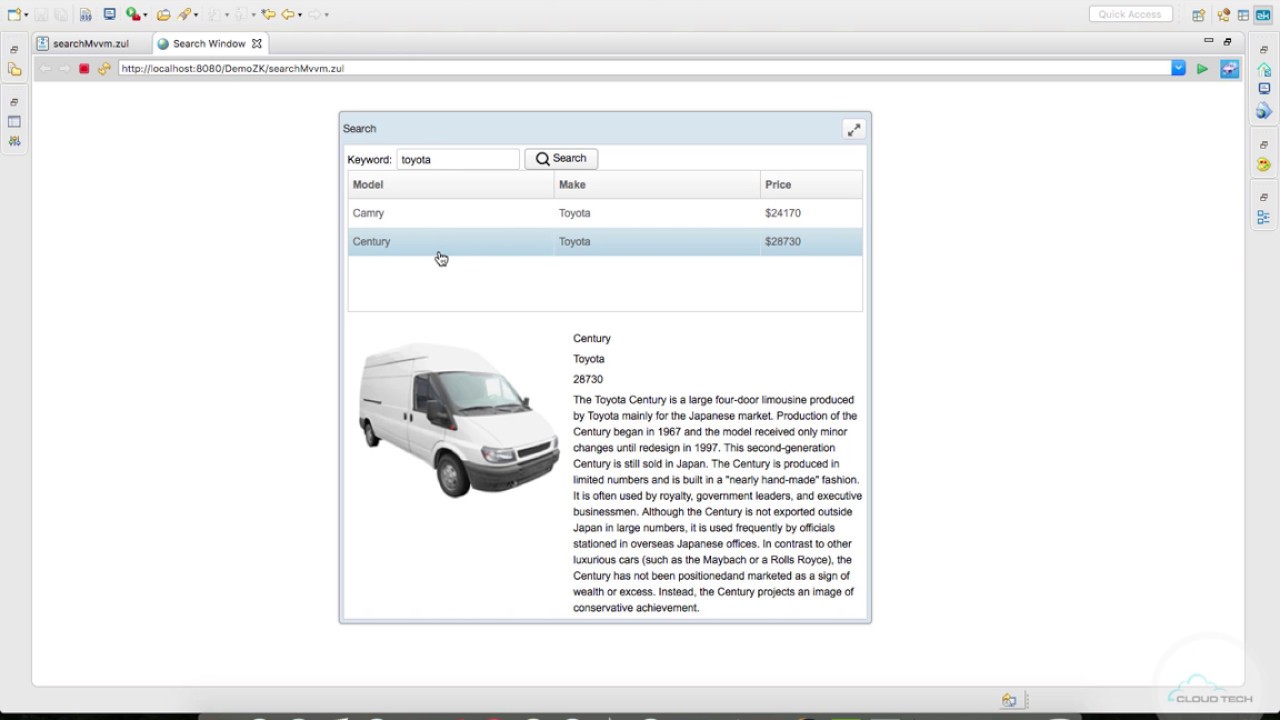Expand the Back history dropdown arrow
The height and width of the screenshot is (720, 1280).
(x=299, y=15)
